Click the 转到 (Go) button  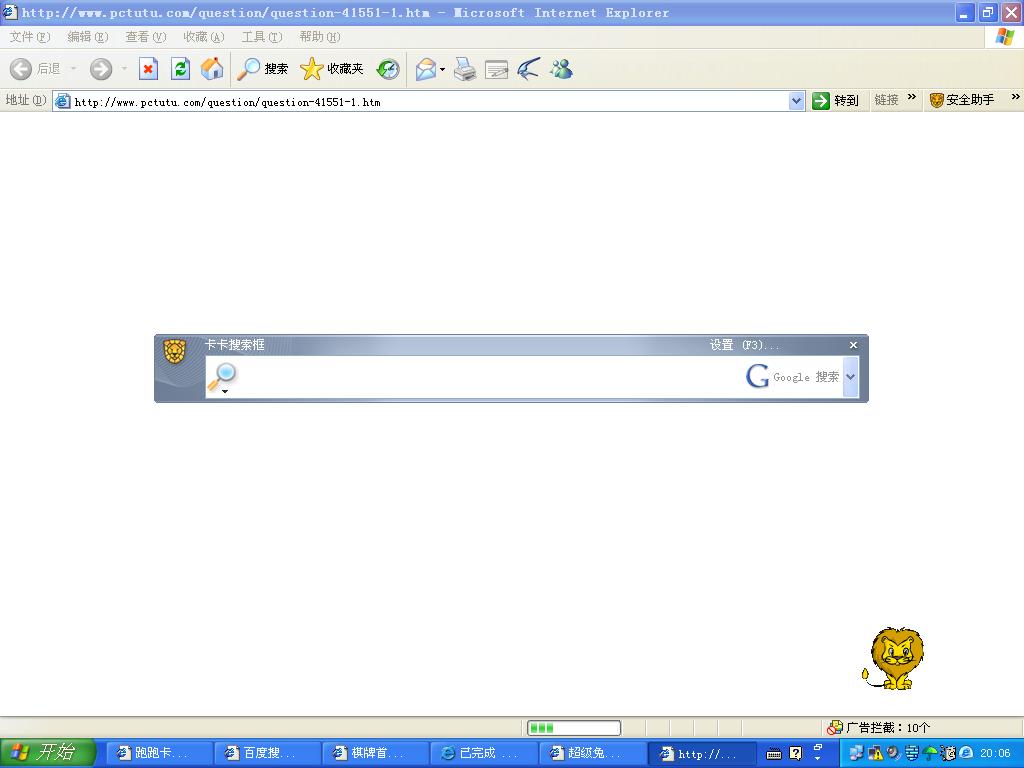(x=835, y=101)
